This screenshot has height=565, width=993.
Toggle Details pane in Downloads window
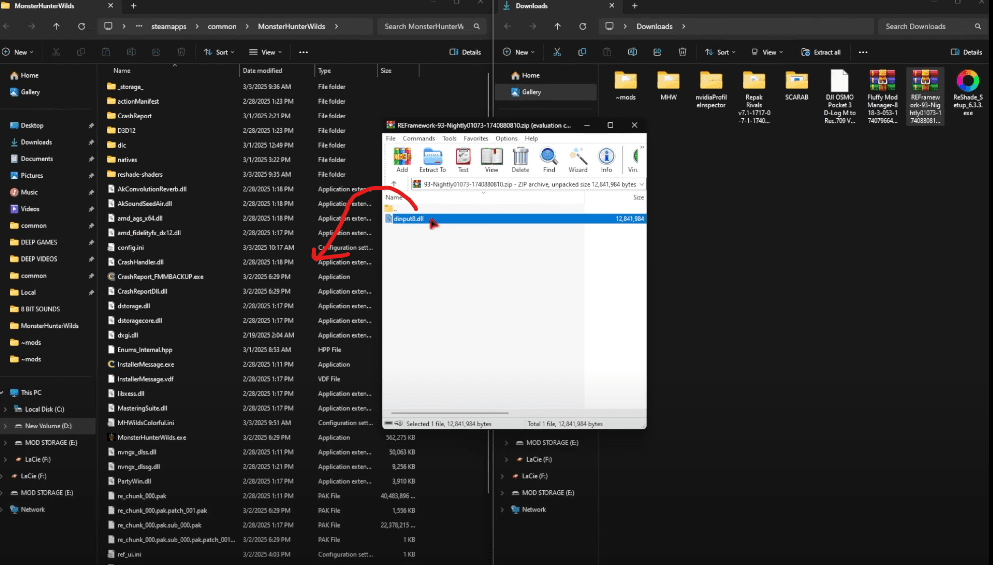pos(966,52)
